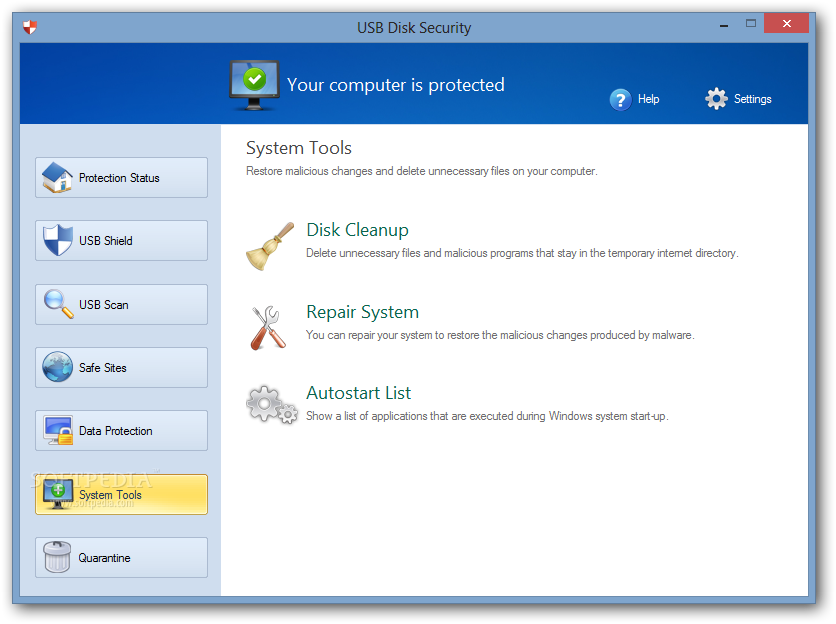
Task: Click the 'Delete unnecessary files' description
Action: [x=522, y=253]
